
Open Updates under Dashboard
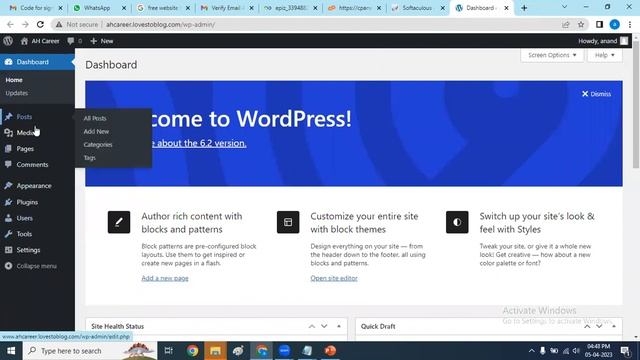[x=17, y=93]
